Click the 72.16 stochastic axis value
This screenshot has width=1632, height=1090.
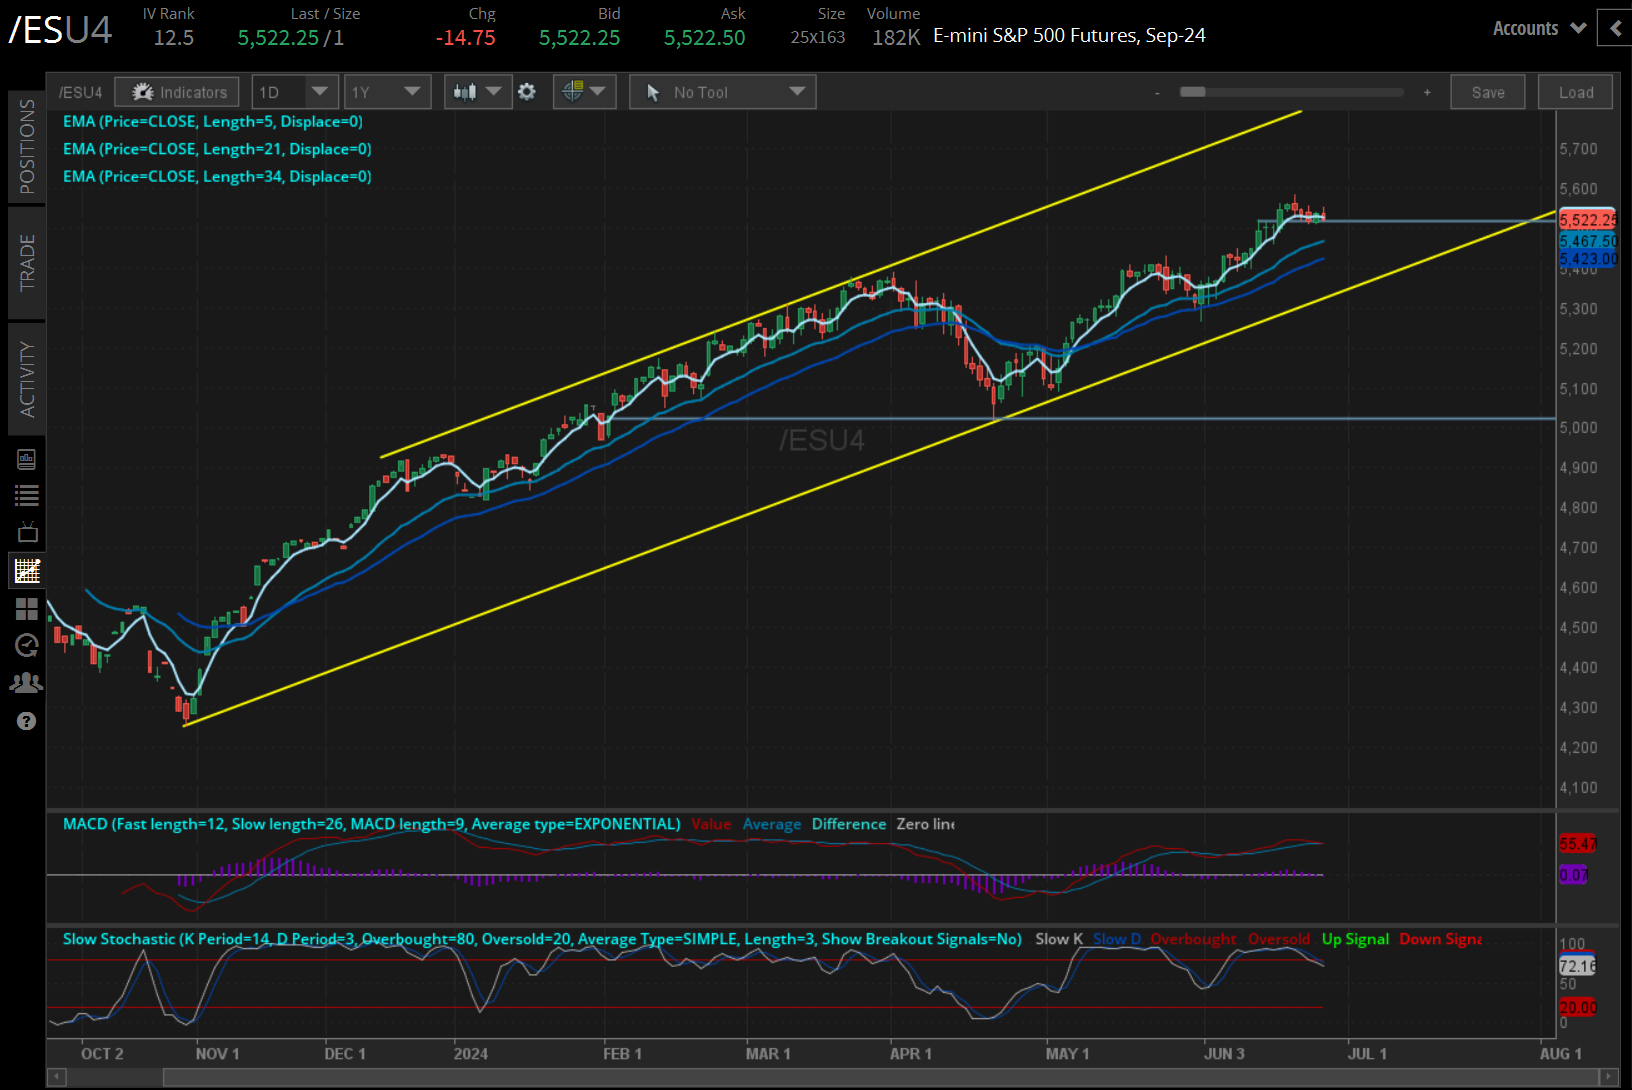click(x=1577, y=965)
